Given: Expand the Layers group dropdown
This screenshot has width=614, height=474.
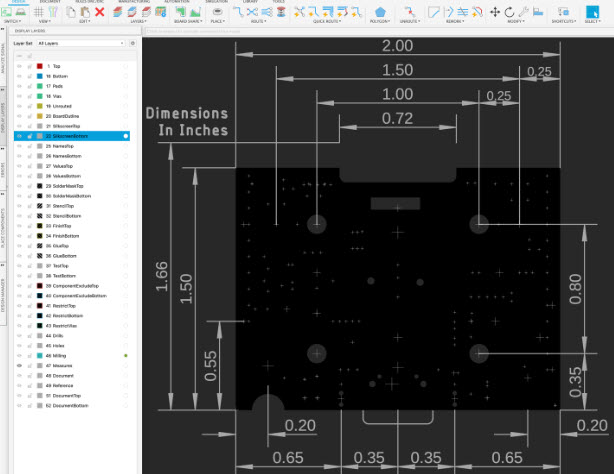Looking at the screenshot, I should click(138, 21).
